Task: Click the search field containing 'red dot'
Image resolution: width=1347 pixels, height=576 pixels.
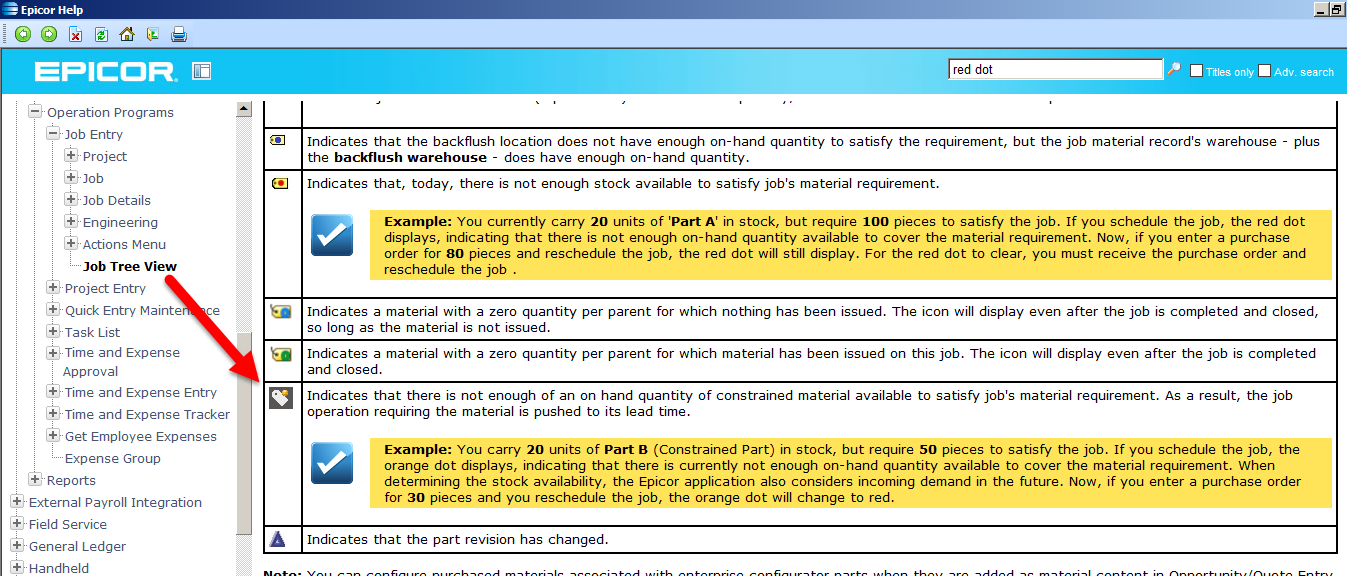Action: click(1056, 70)
